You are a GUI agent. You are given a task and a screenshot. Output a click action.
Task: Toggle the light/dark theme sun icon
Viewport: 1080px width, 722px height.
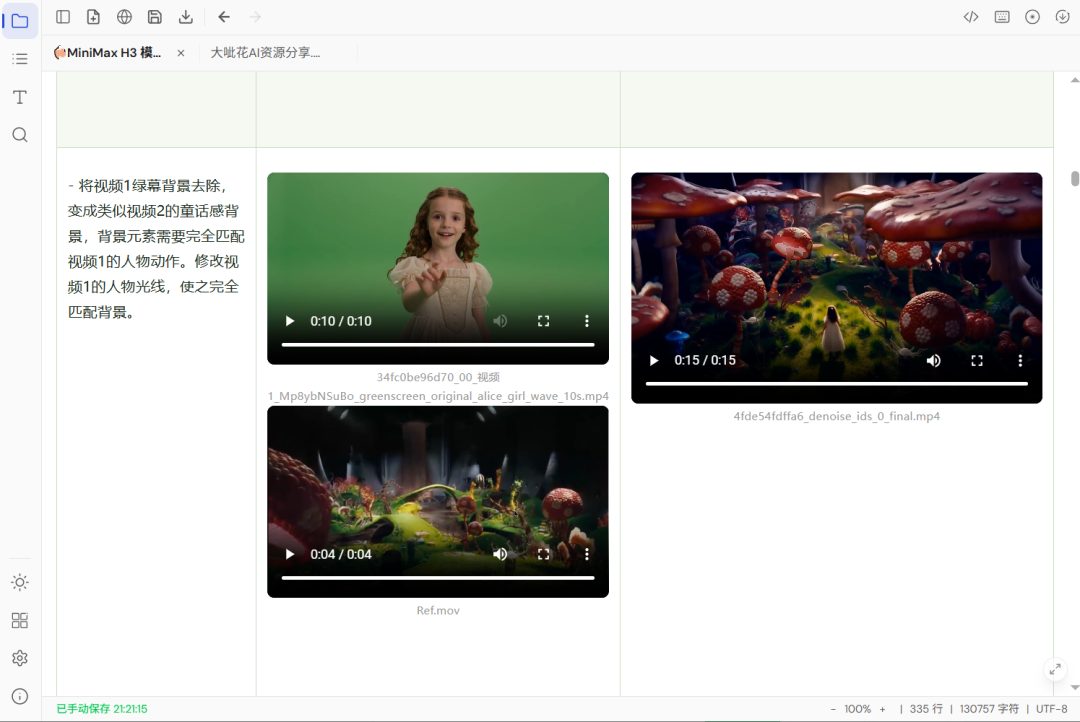pyautogui.click(x=20, y=582)
